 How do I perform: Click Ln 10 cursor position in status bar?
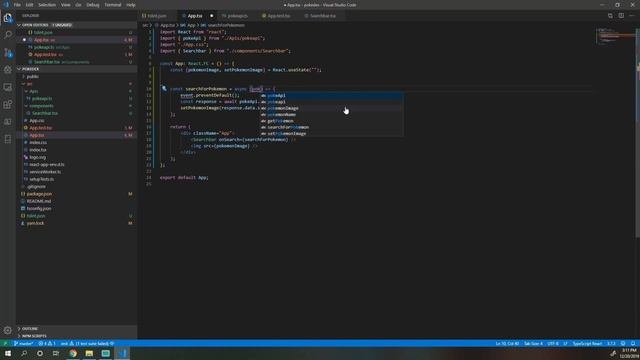pyautogui.click(x=507, y=344)
